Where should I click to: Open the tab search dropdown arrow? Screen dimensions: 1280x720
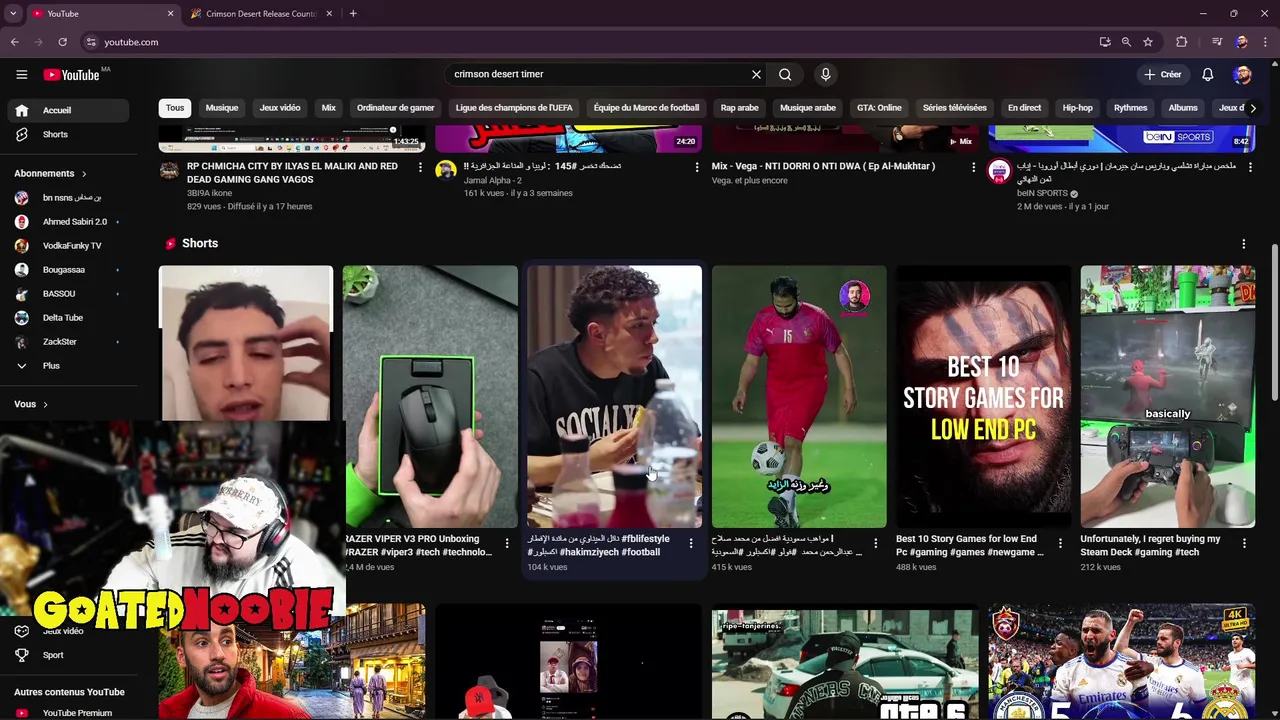(x=13, y=14)
